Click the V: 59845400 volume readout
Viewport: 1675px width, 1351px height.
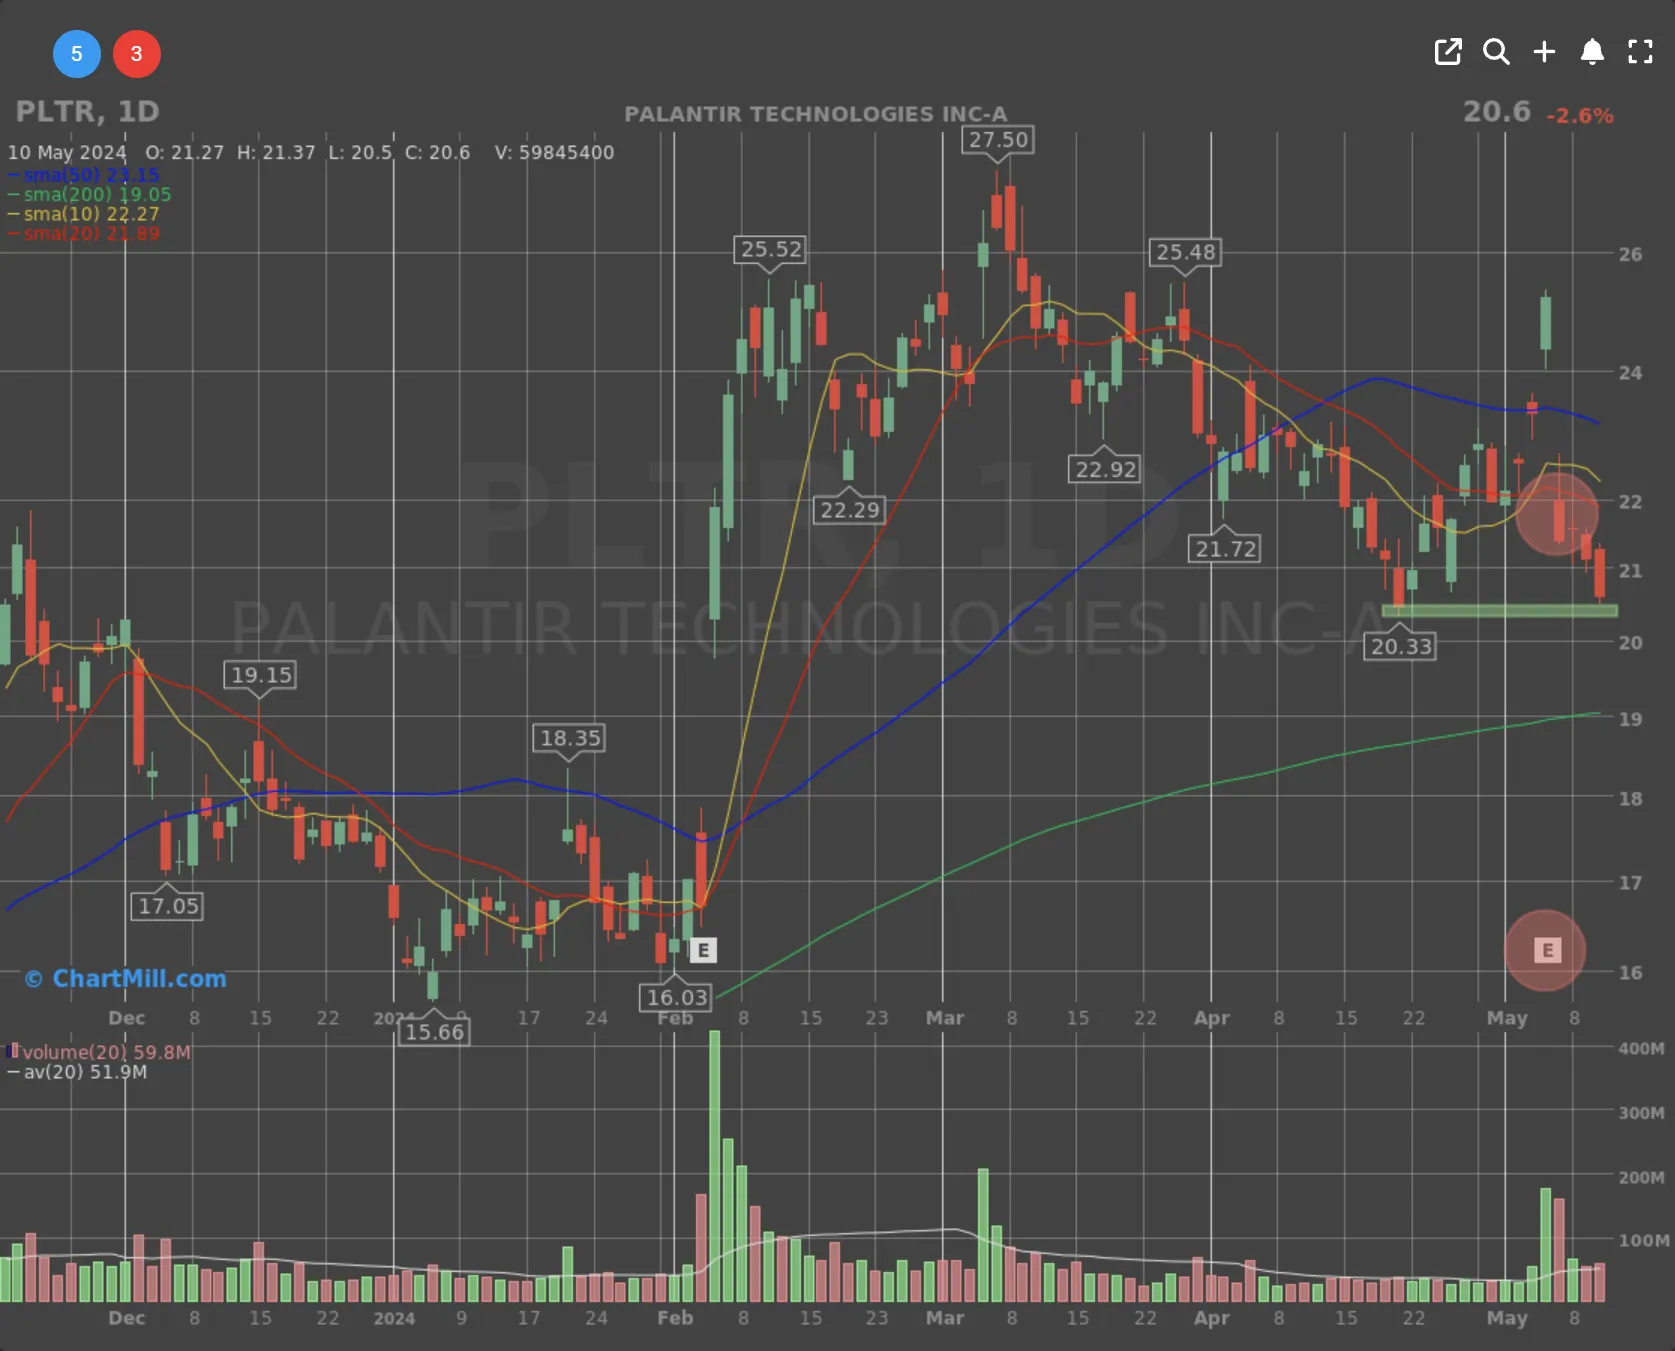tap(554, 152)
